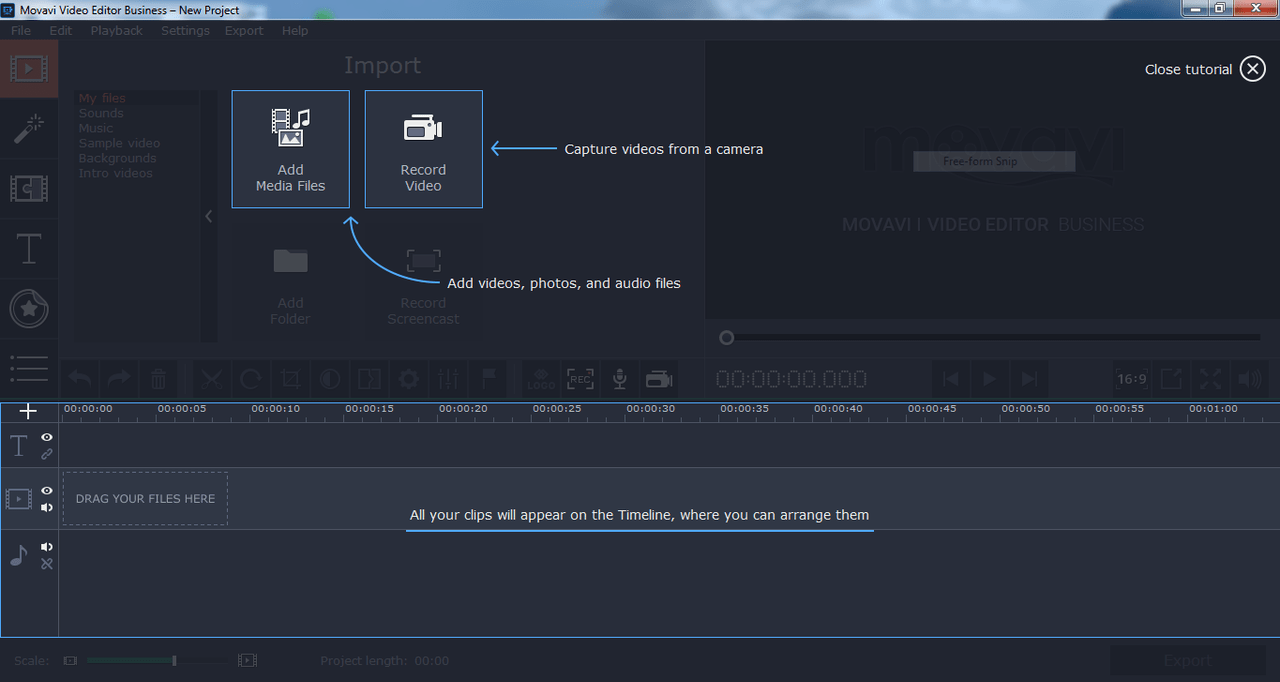Viewport: 1280px width, 682px height.
Task: Click the fullscreen preview arrows icon
Action: click(1210, 379)
